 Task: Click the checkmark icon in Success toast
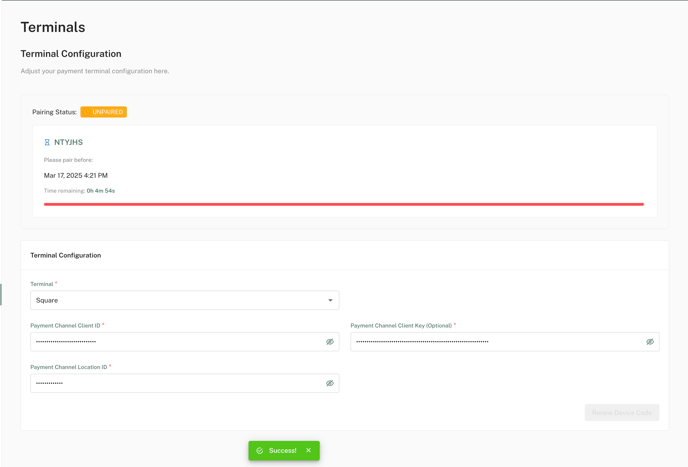point(260,451)
